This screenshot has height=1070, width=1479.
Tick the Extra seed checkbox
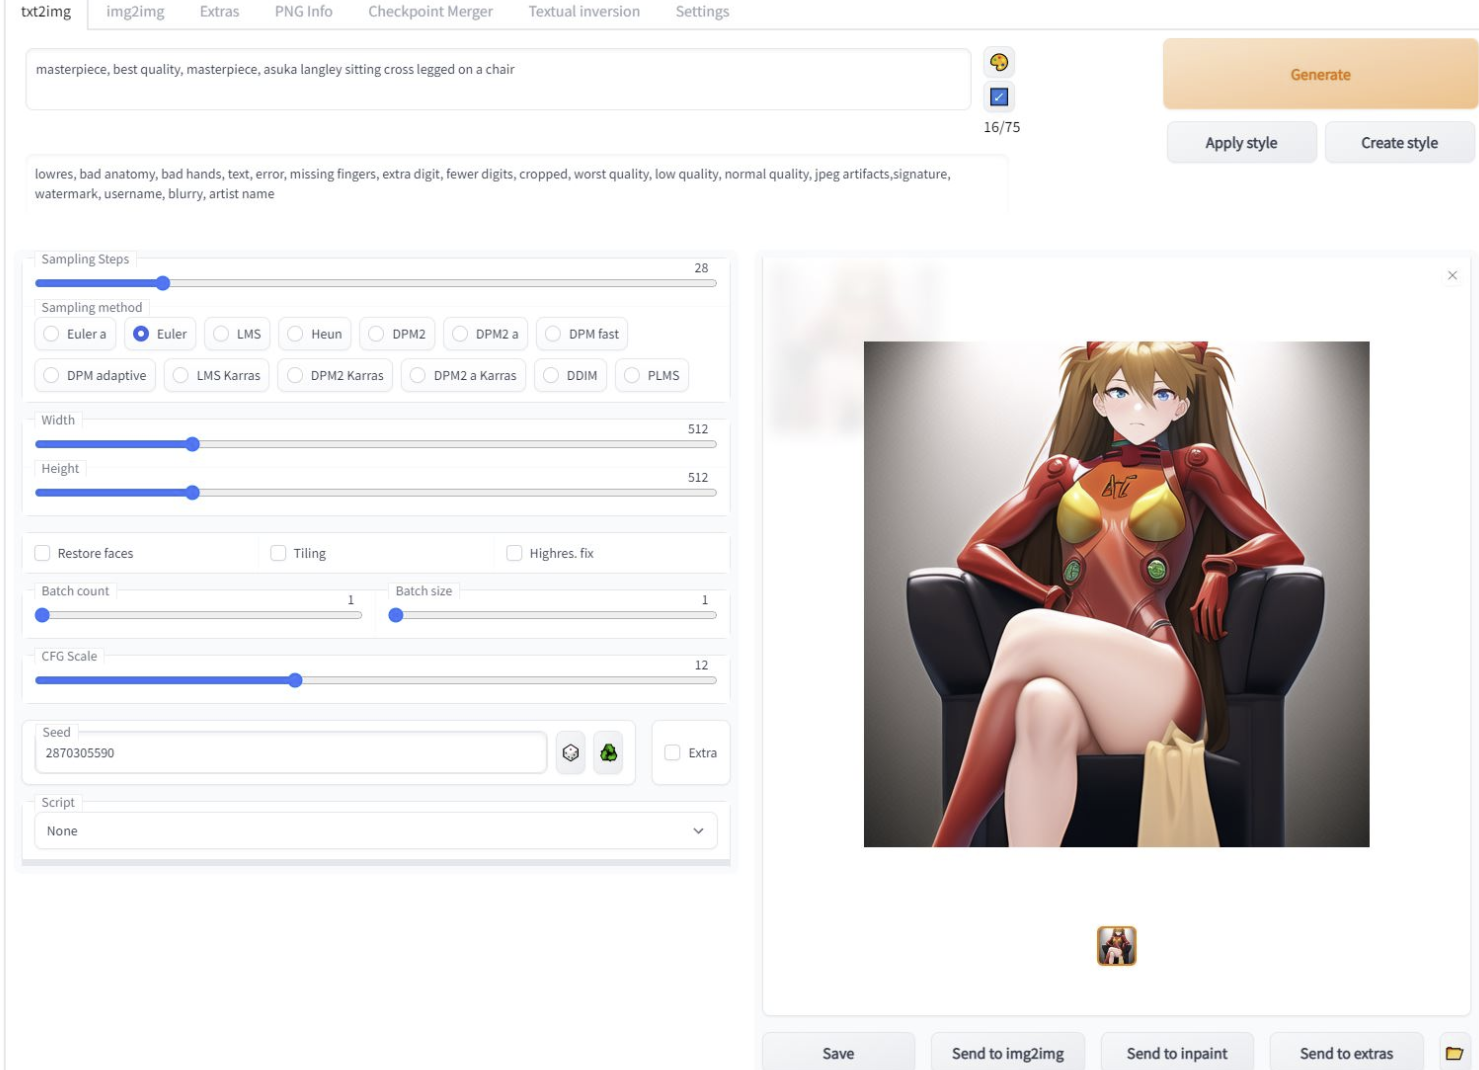point(673,753)
